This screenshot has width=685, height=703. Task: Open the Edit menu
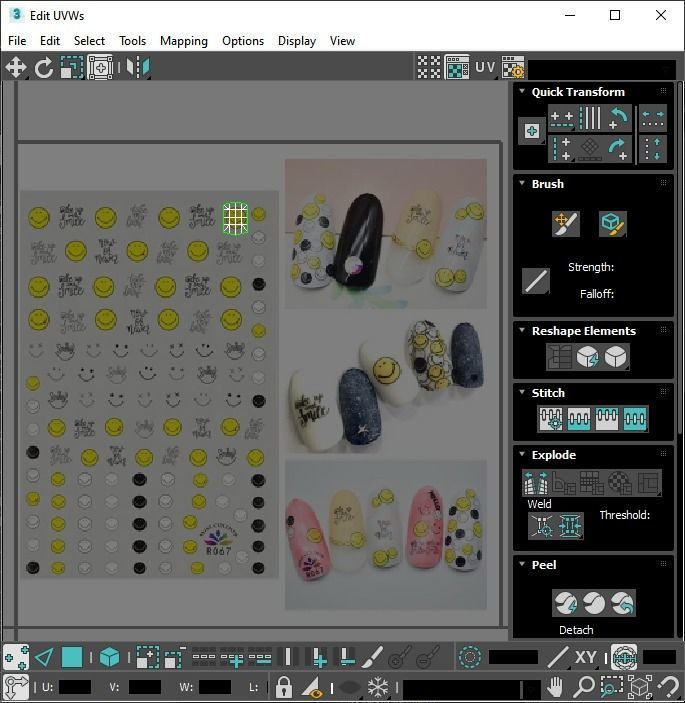(x=50, y=41)
